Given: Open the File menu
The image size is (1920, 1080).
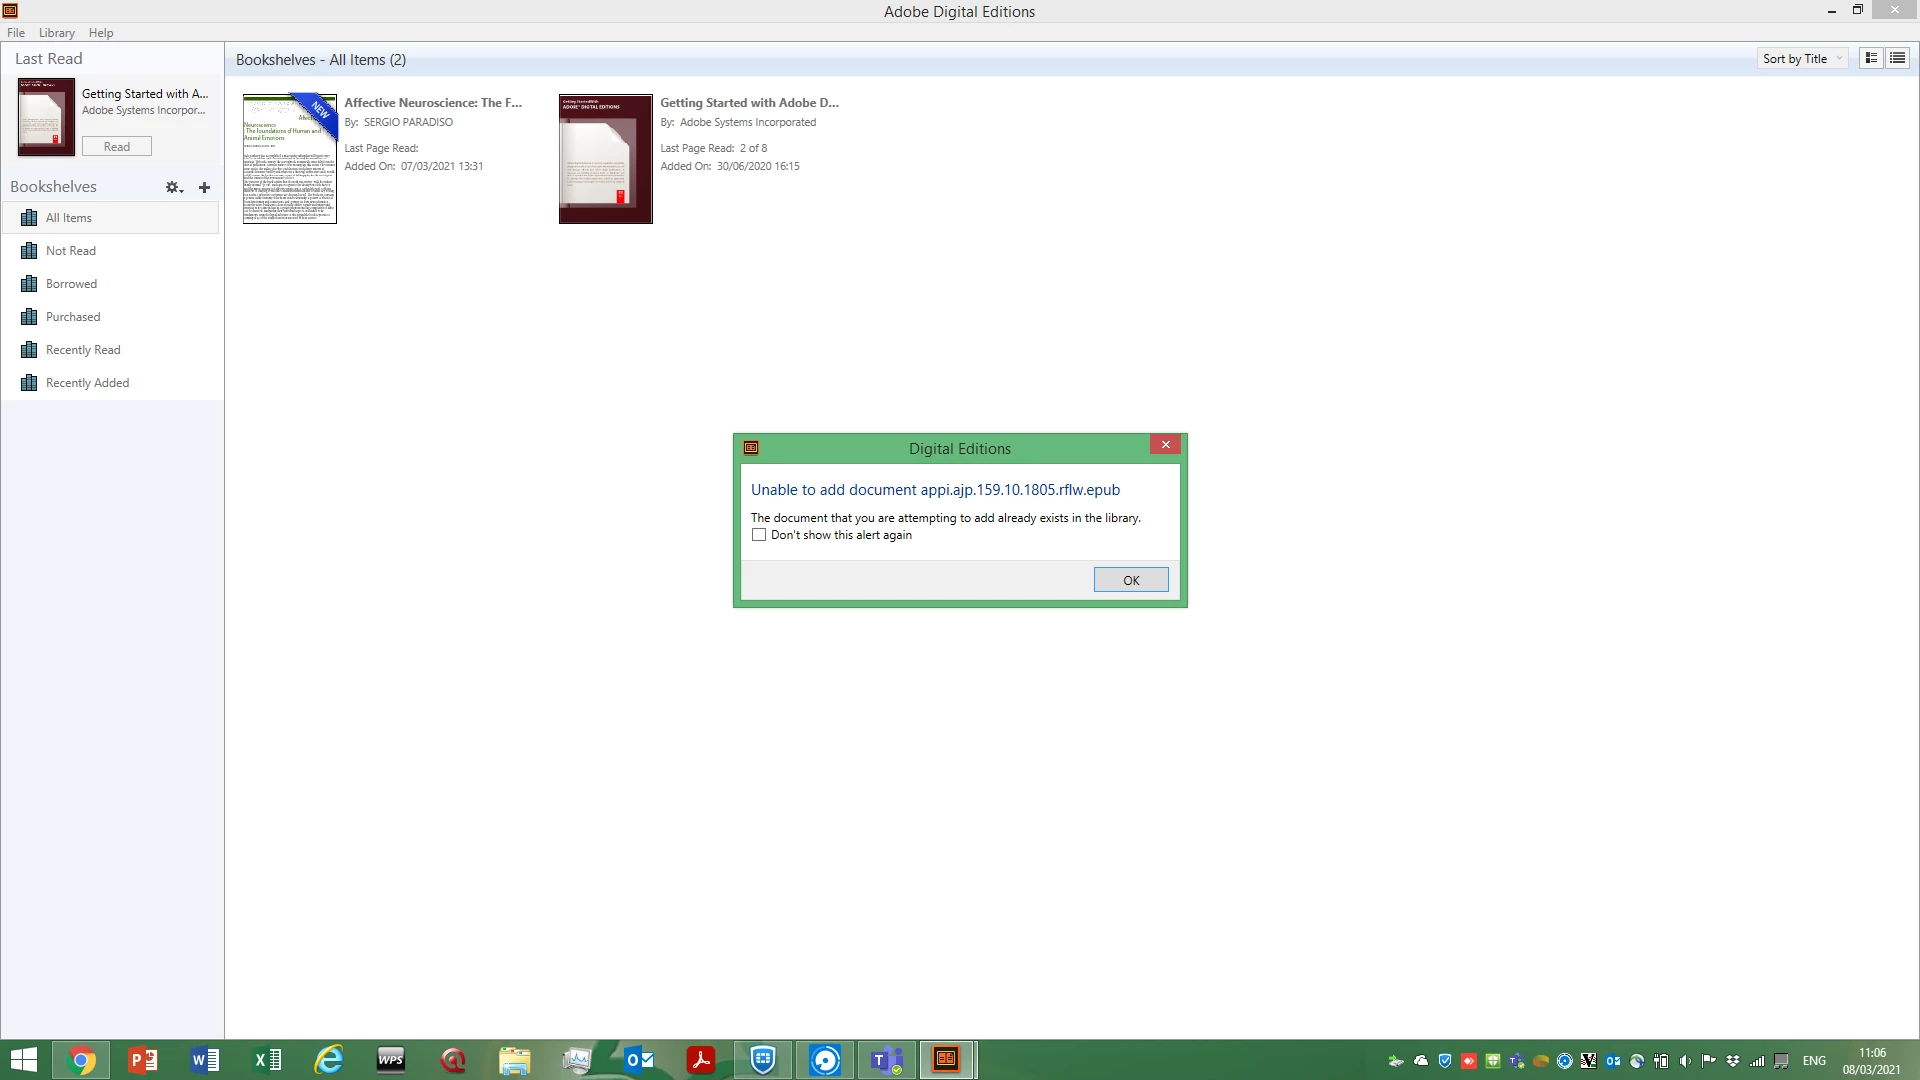Looking at the screenshot, I should pos(16,33).
